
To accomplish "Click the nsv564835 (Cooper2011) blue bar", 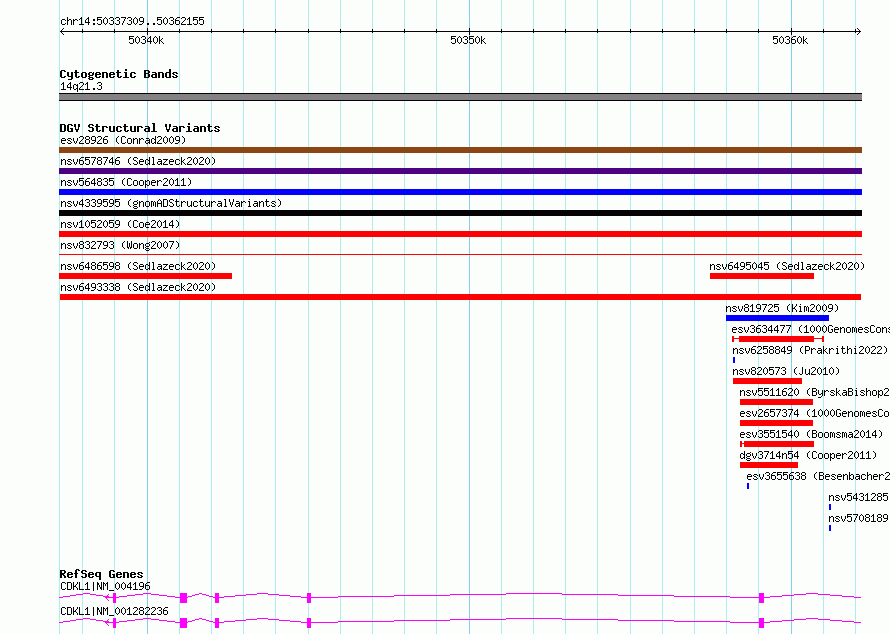I will (x=460, y=192).
